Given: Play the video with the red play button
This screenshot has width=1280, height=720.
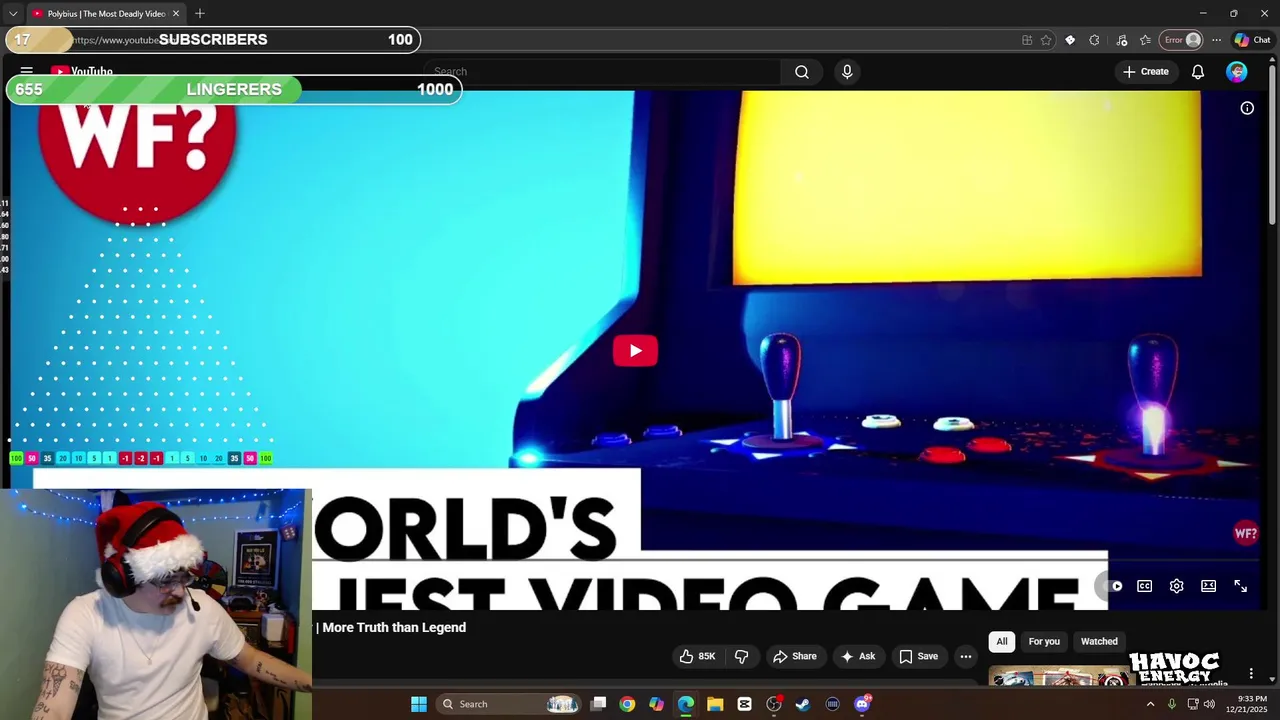Looking at the screenshot, I should 635,351.
